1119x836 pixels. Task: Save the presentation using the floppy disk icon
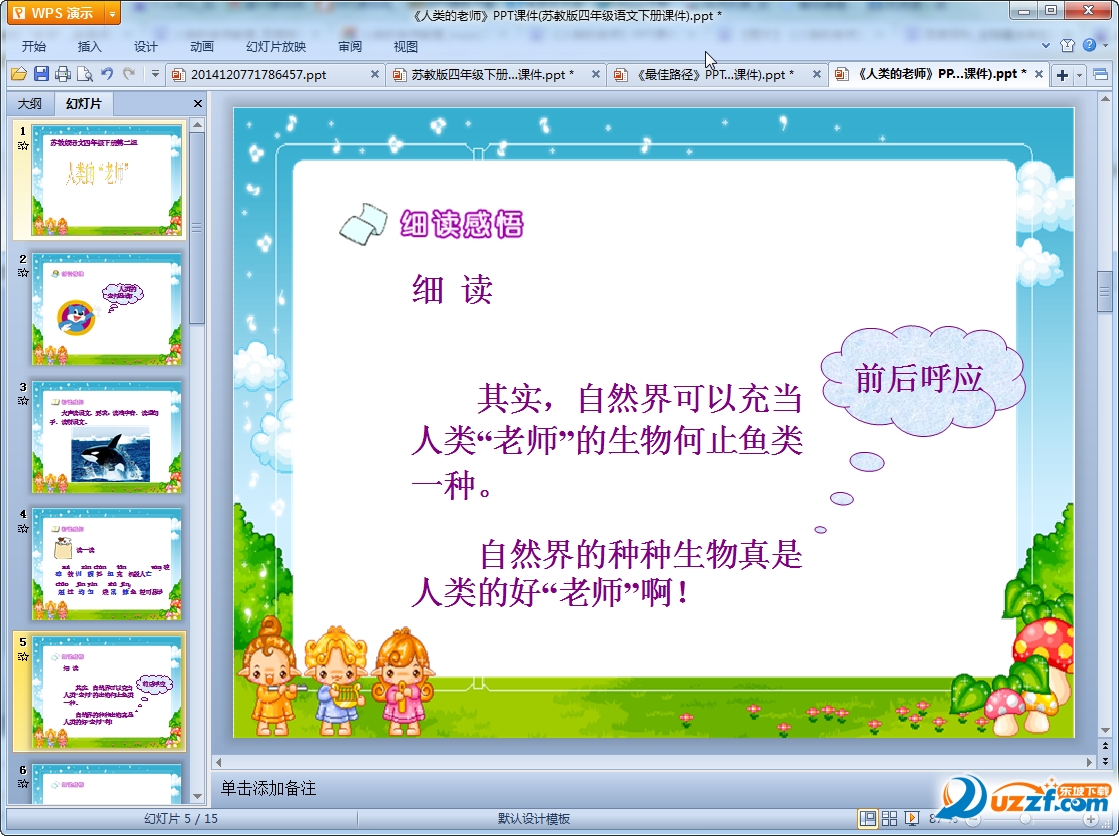click(41, 74)
